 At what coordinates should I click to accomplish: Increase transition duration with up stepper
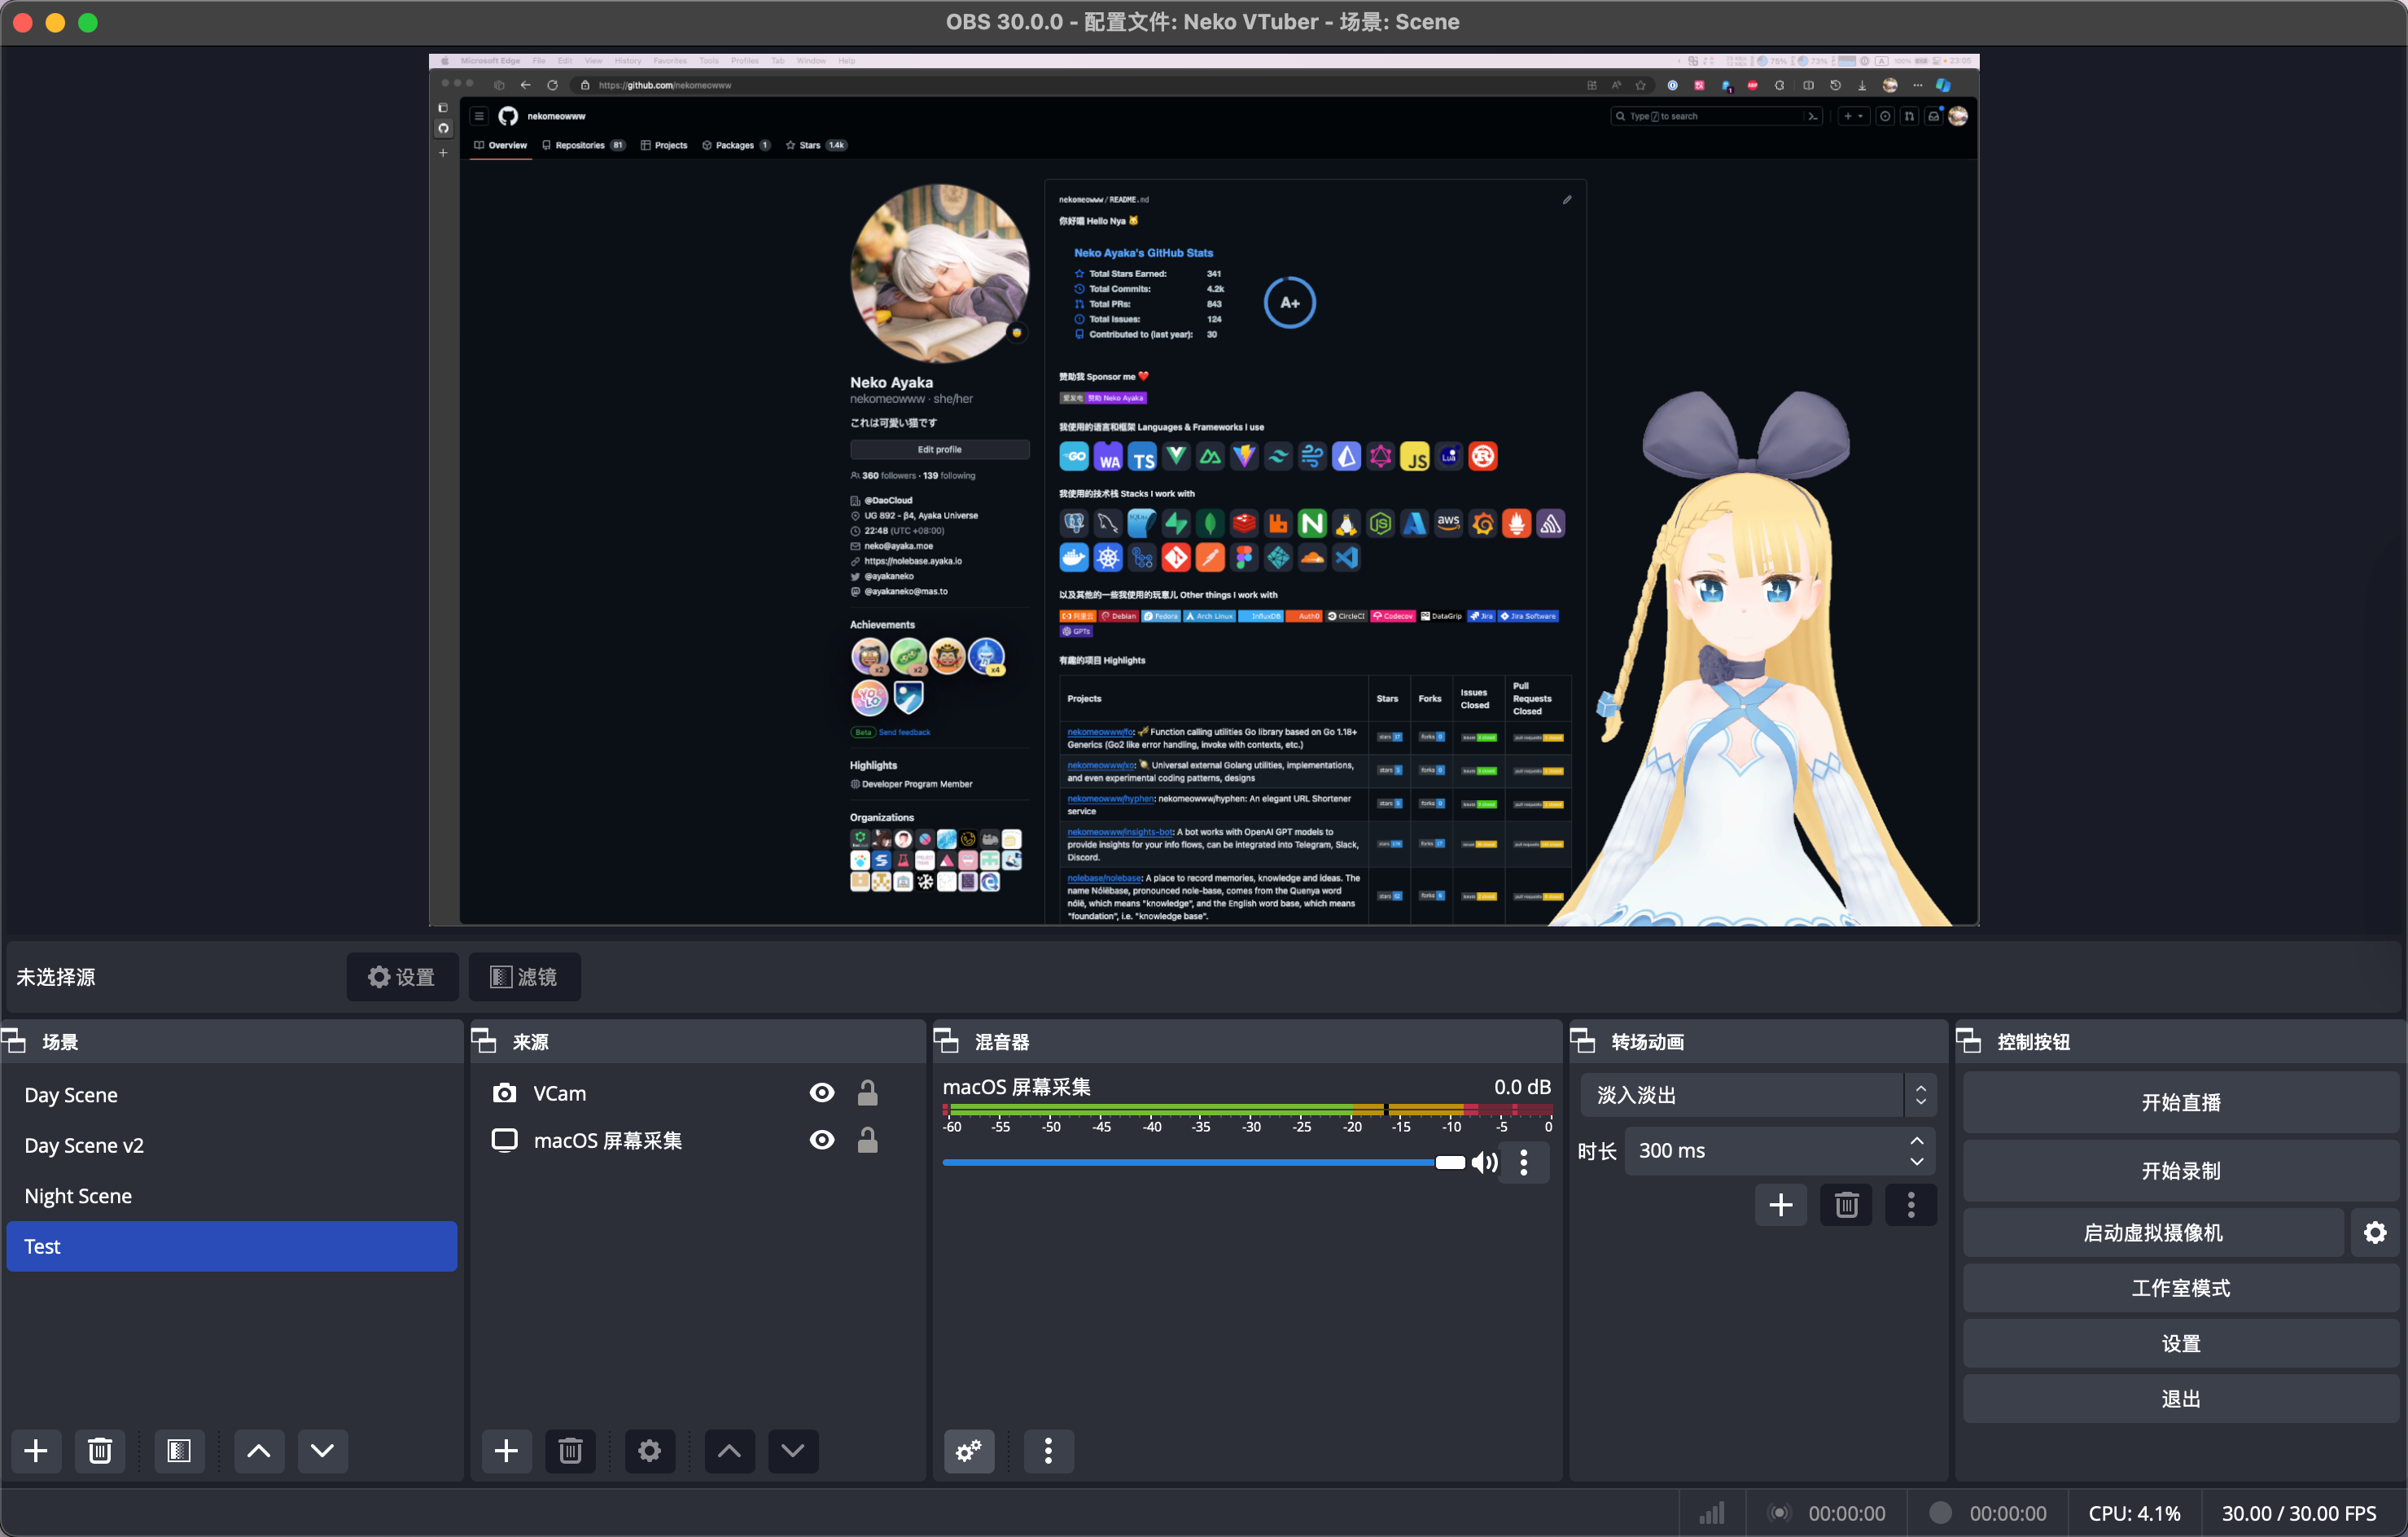coord(1916,1141)
